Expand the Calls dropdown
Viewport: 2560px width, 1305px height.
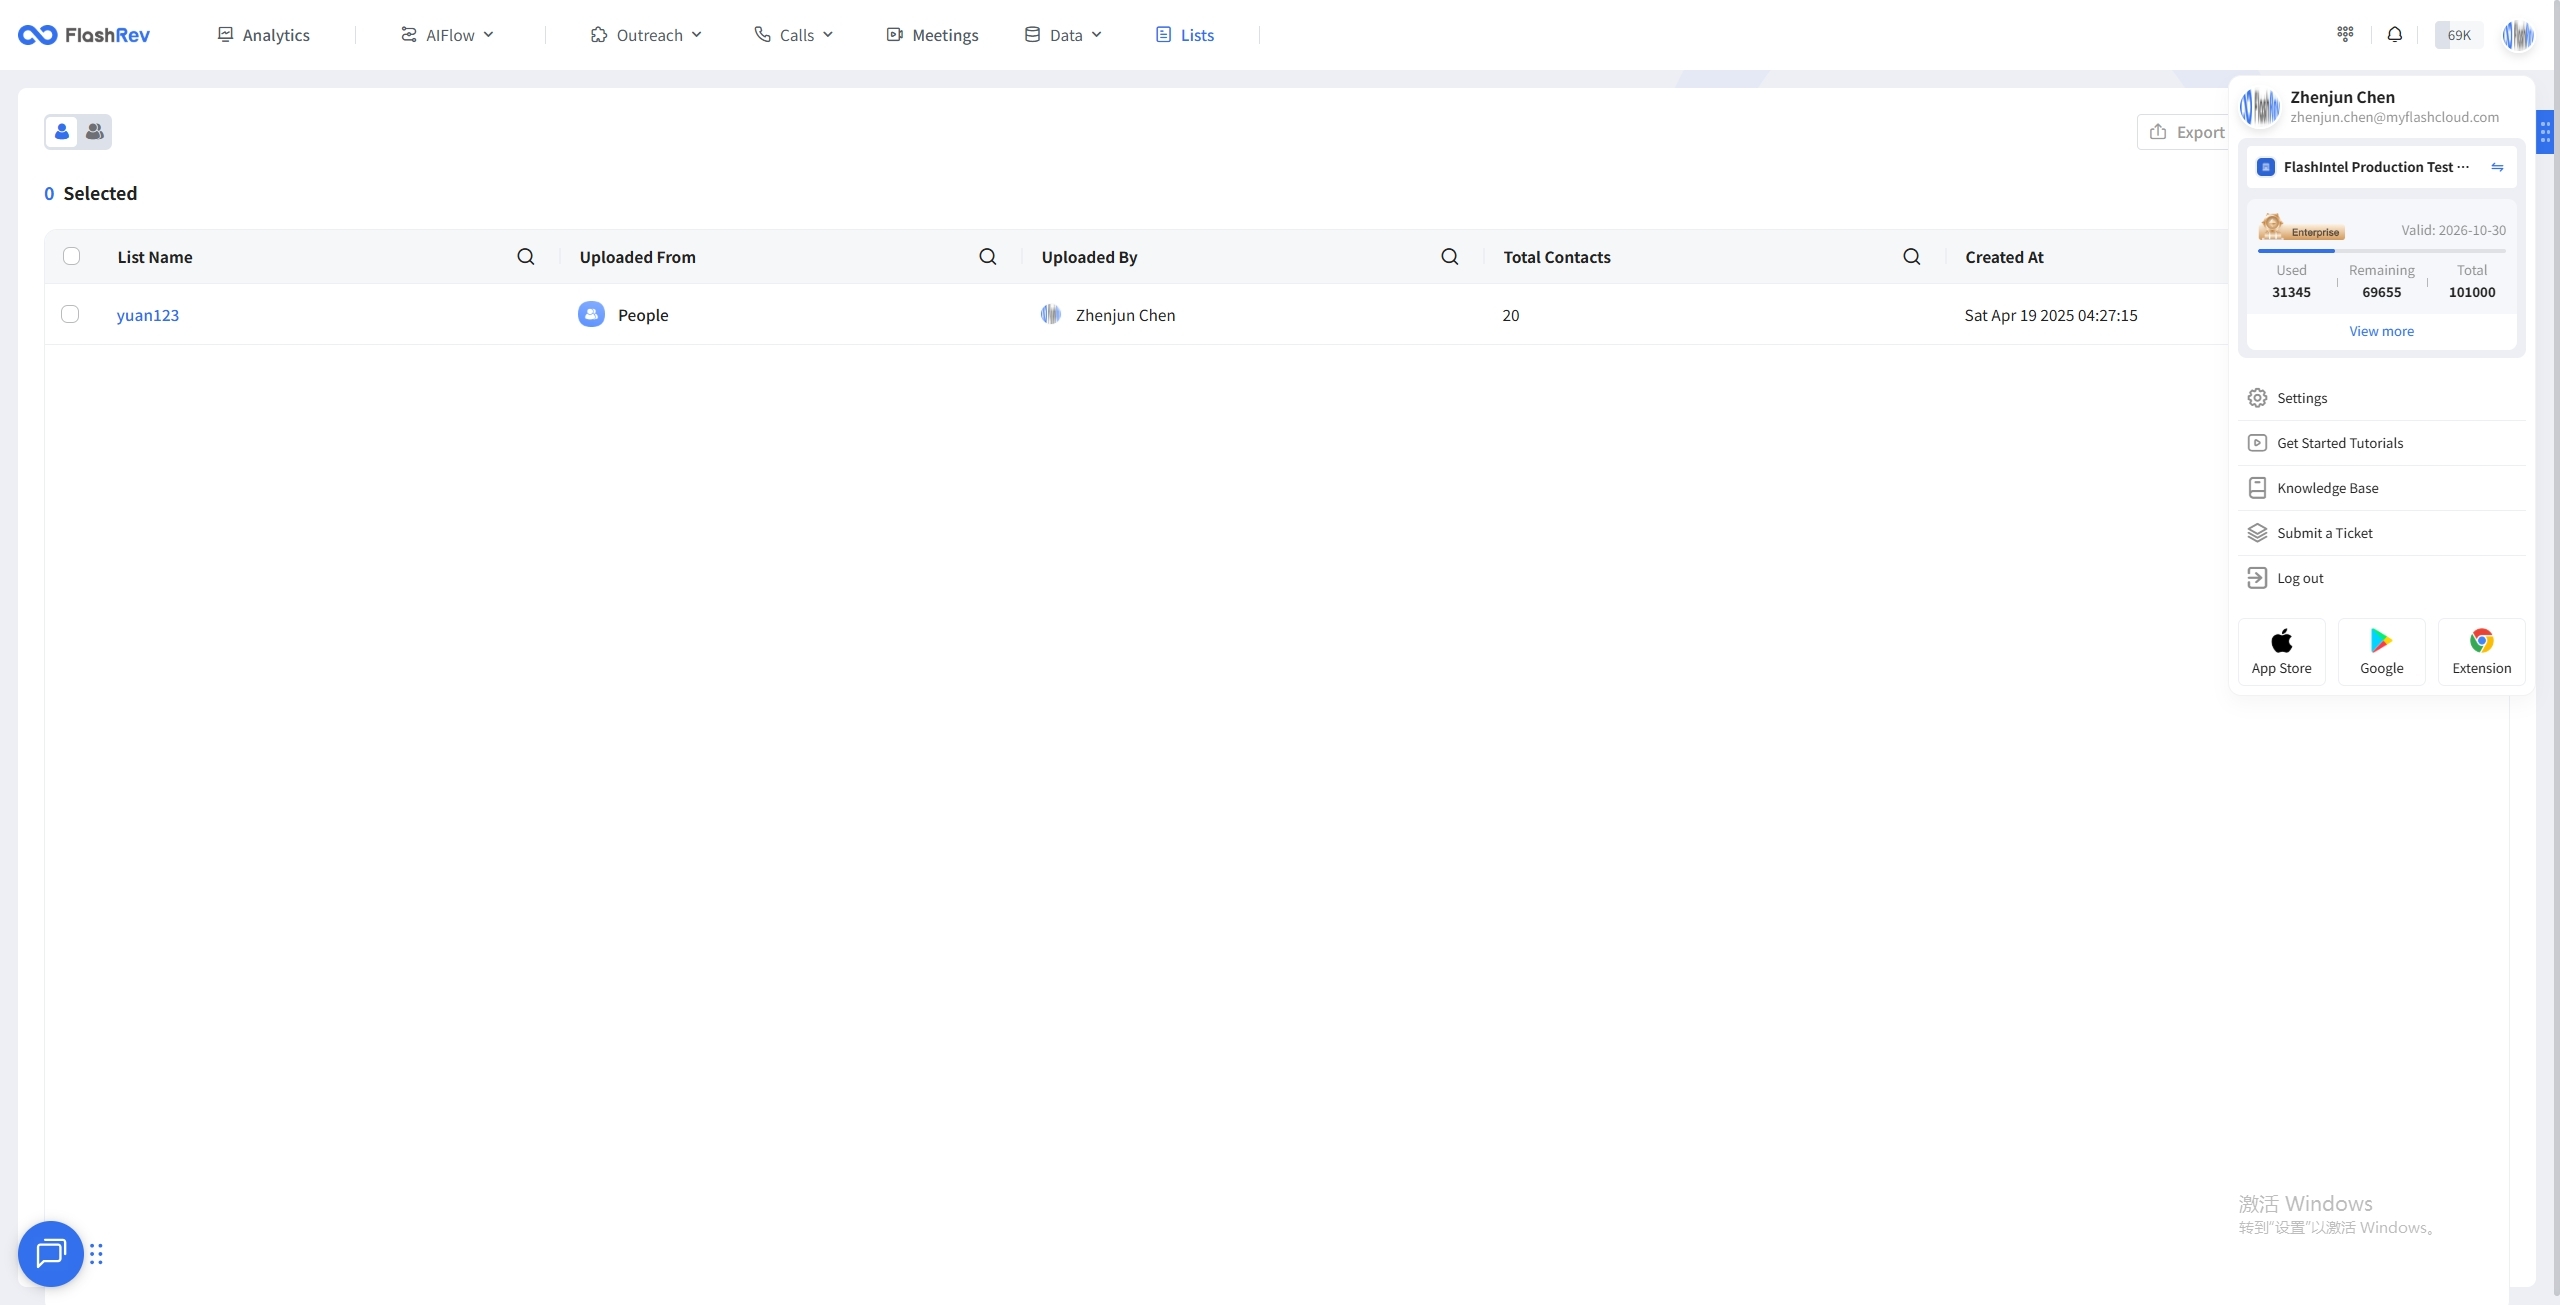793,35
